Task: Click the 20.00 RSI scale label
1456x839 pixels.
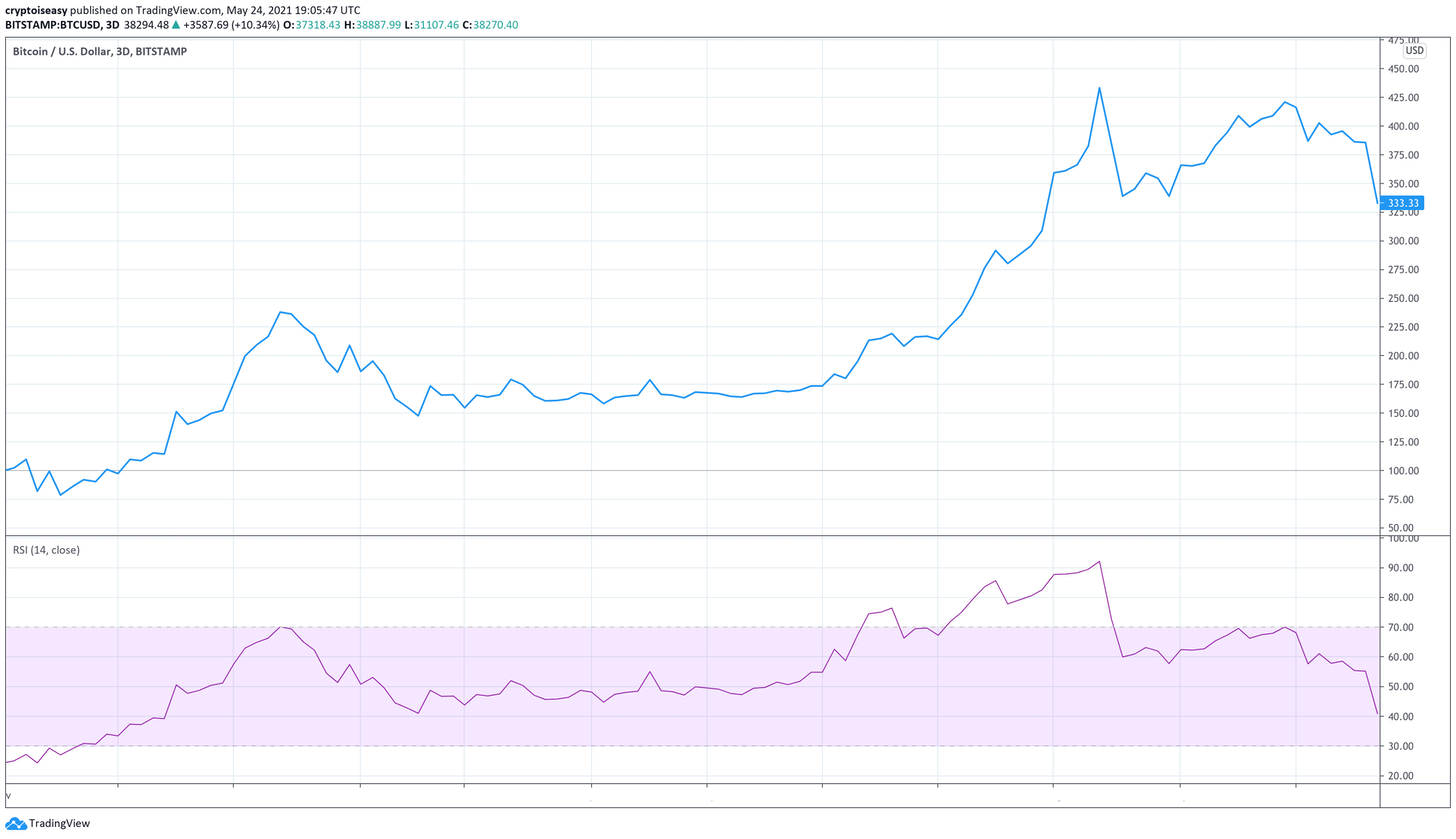Action: (1400, 776)
